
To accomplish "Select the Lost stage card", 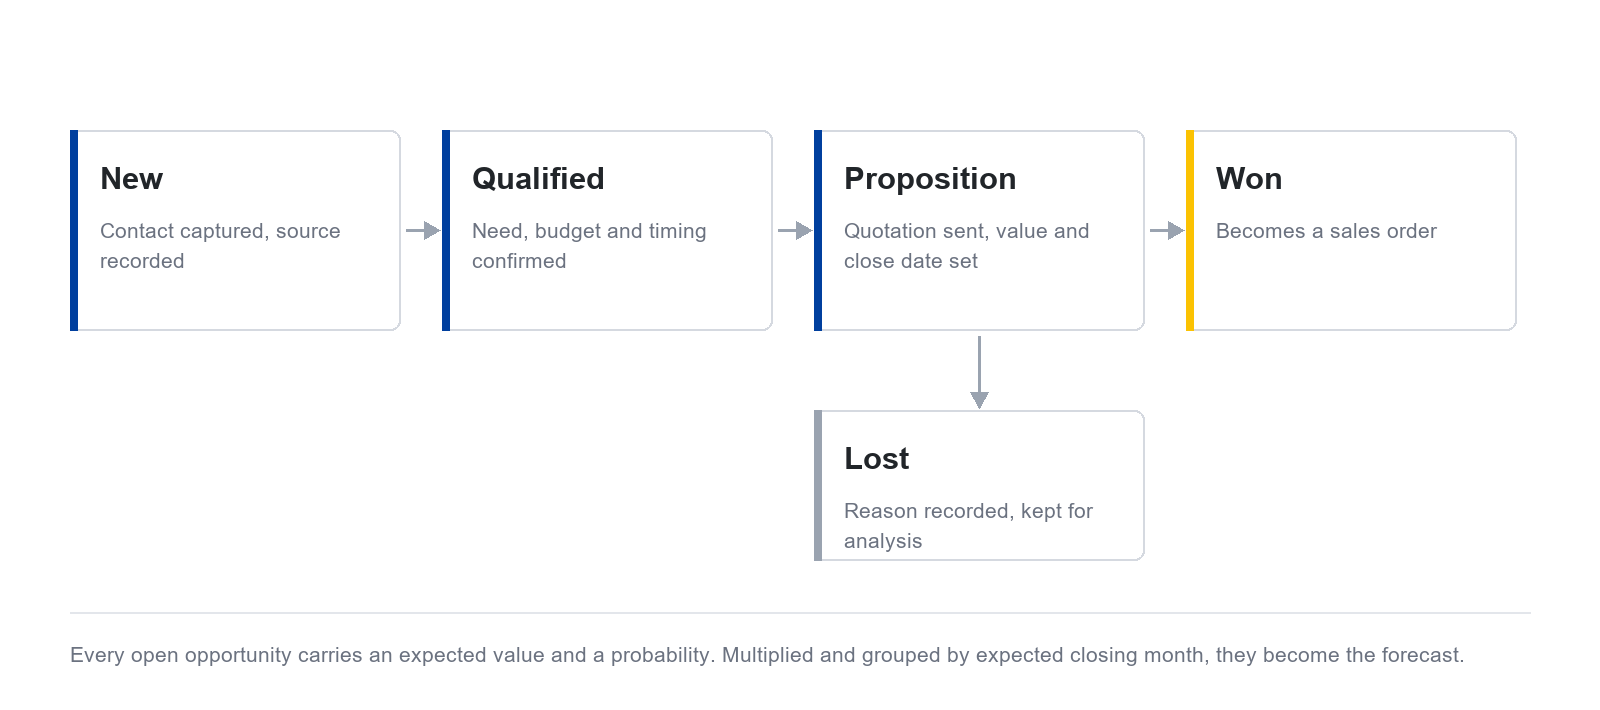I will (x=979, y=485).
